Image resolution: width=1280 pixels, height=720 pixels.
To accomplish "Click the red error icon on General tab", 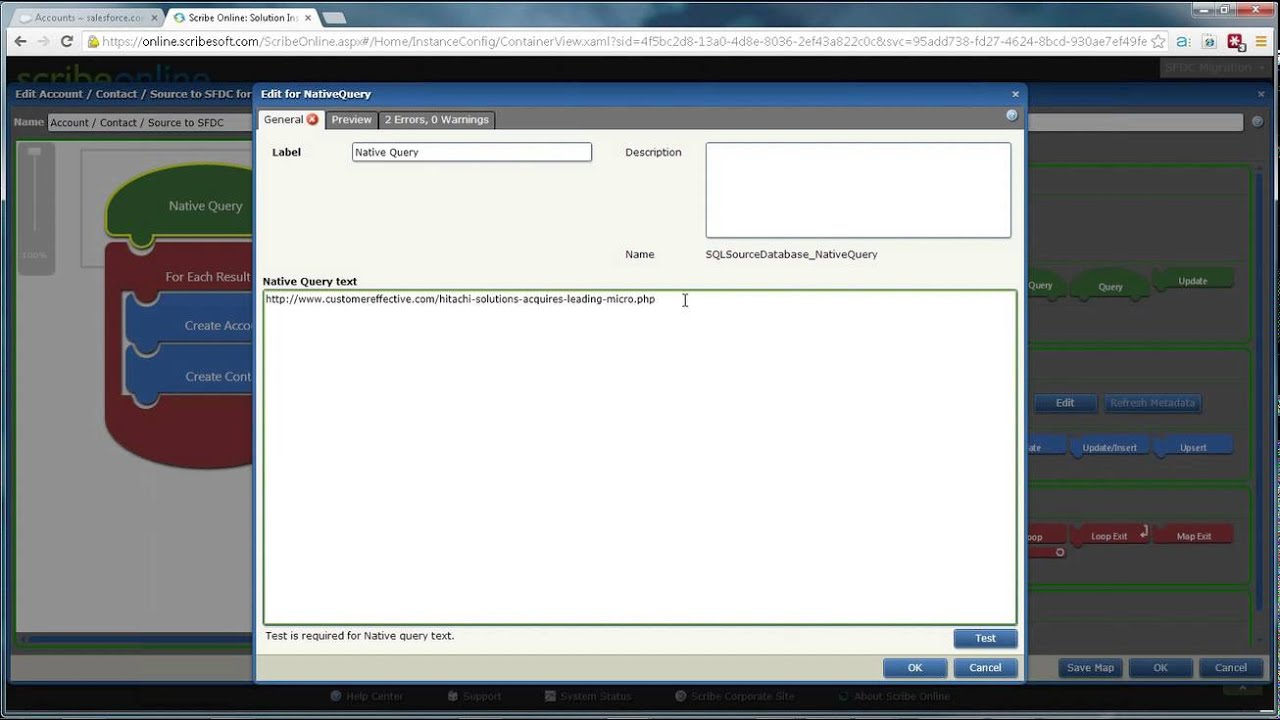I will [x=313, y=119].
